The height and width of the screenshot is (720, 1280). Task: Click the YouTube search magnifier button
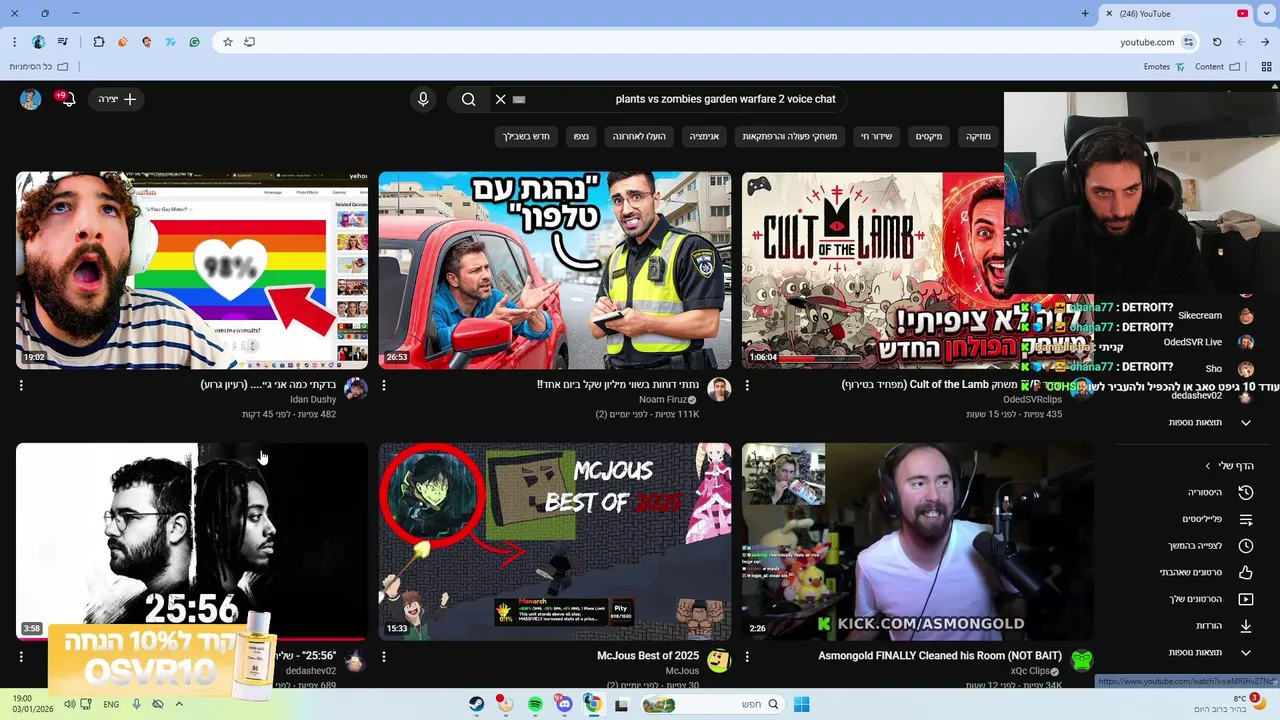tap(468, 99)
